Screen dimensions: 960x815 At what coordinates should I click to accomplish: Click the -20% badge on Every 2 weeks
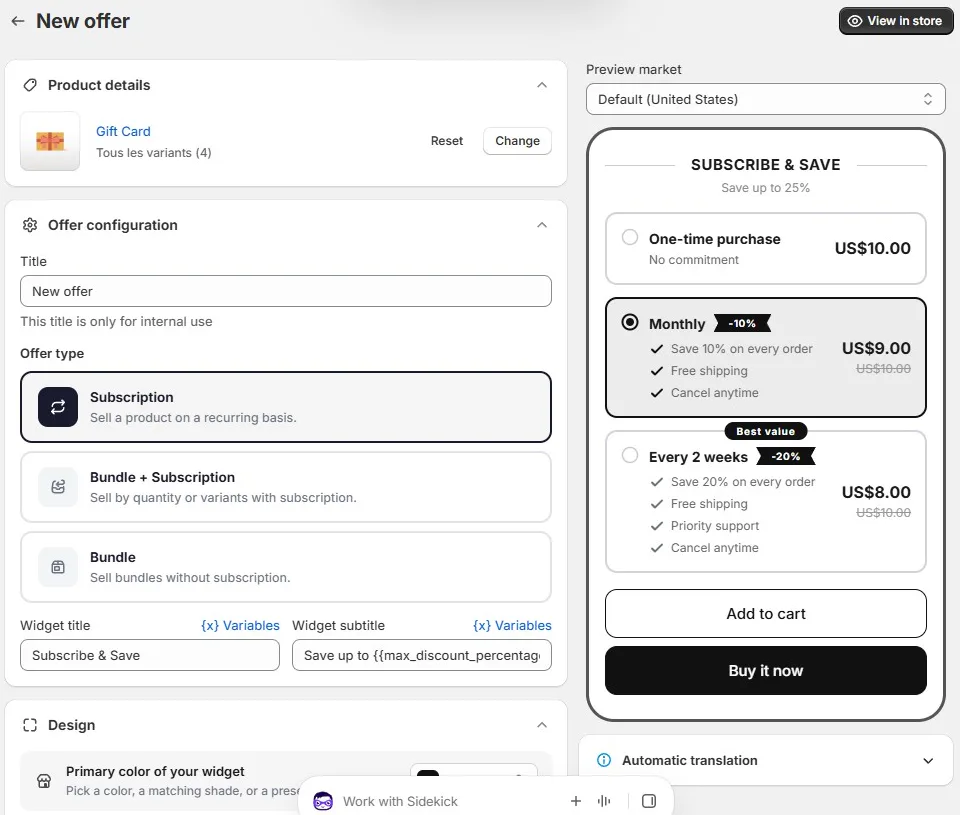pyautogui.click(x=786, y=456)
